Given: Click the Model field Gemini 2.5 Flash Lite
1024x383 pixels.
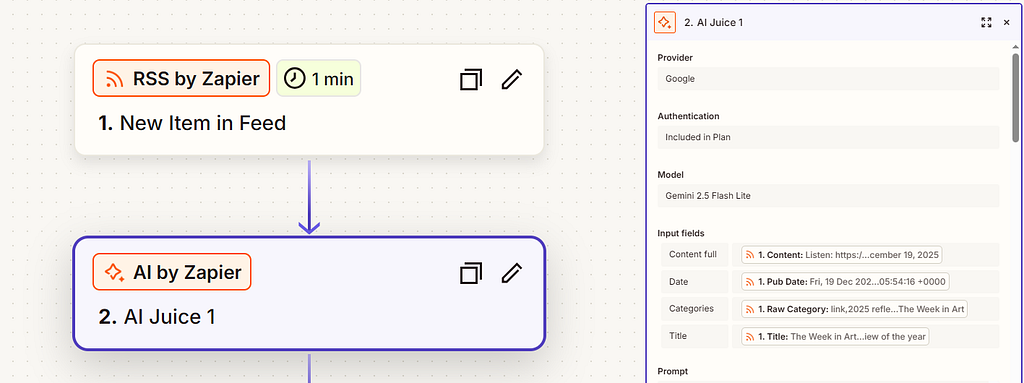Looking at the screenshot, I should click(828, 195).
